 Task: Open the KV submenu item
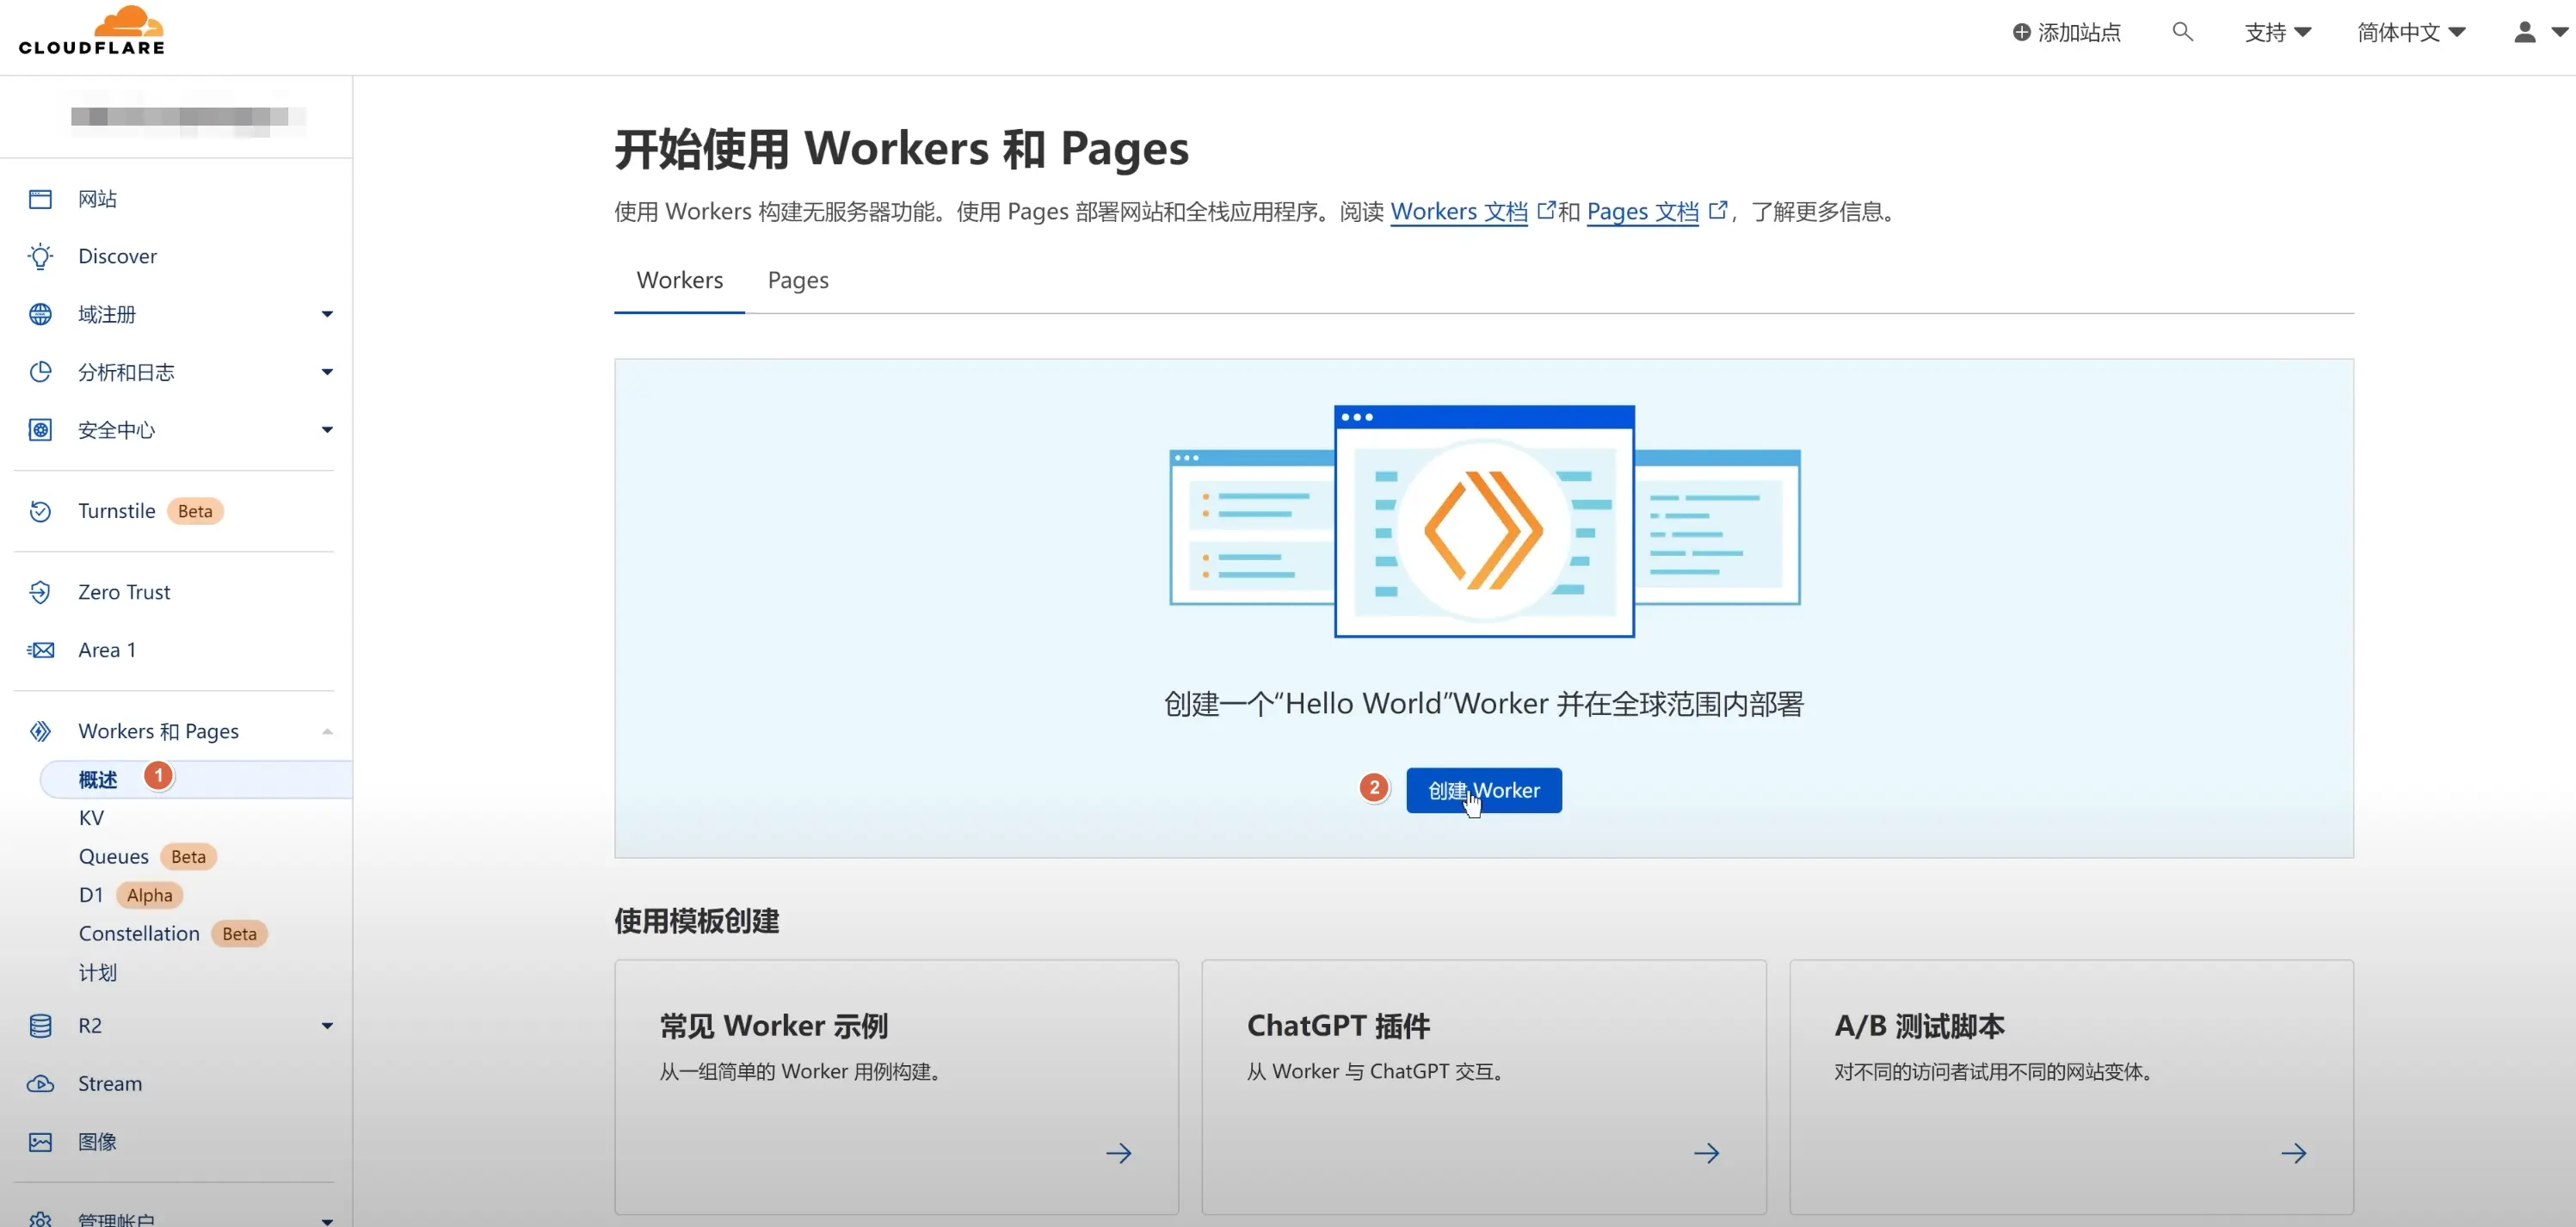point(91,818)
